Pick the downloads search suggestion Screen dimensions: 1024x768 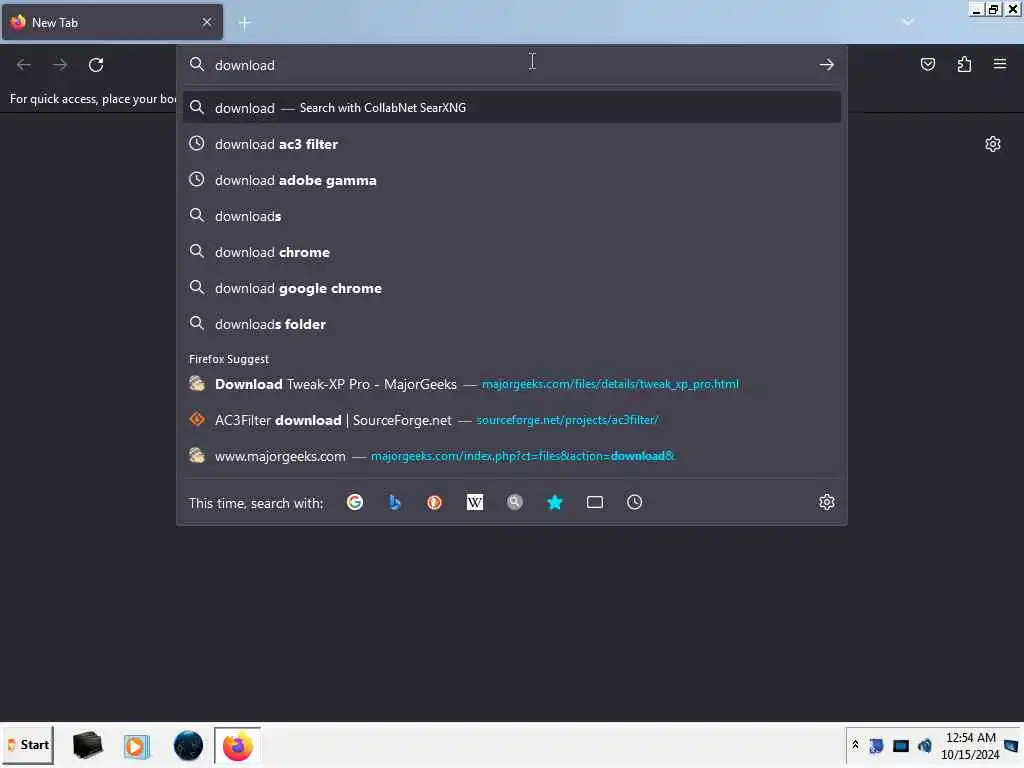(x=511, y=216)
